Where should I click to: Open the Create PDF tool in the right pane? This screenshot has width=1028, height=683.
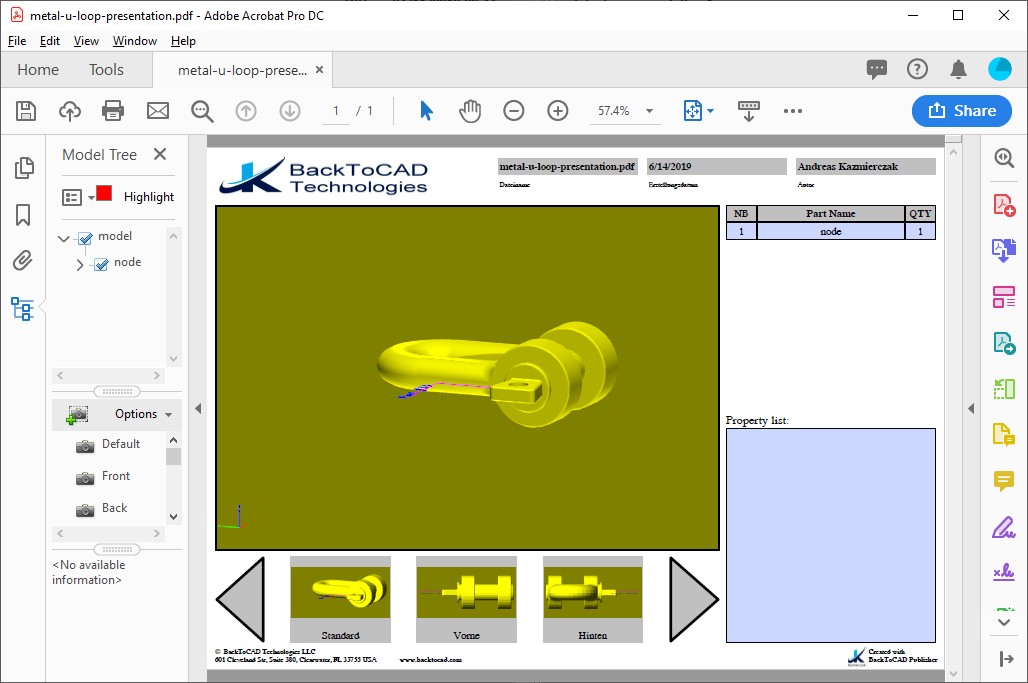coord(1004,205)
